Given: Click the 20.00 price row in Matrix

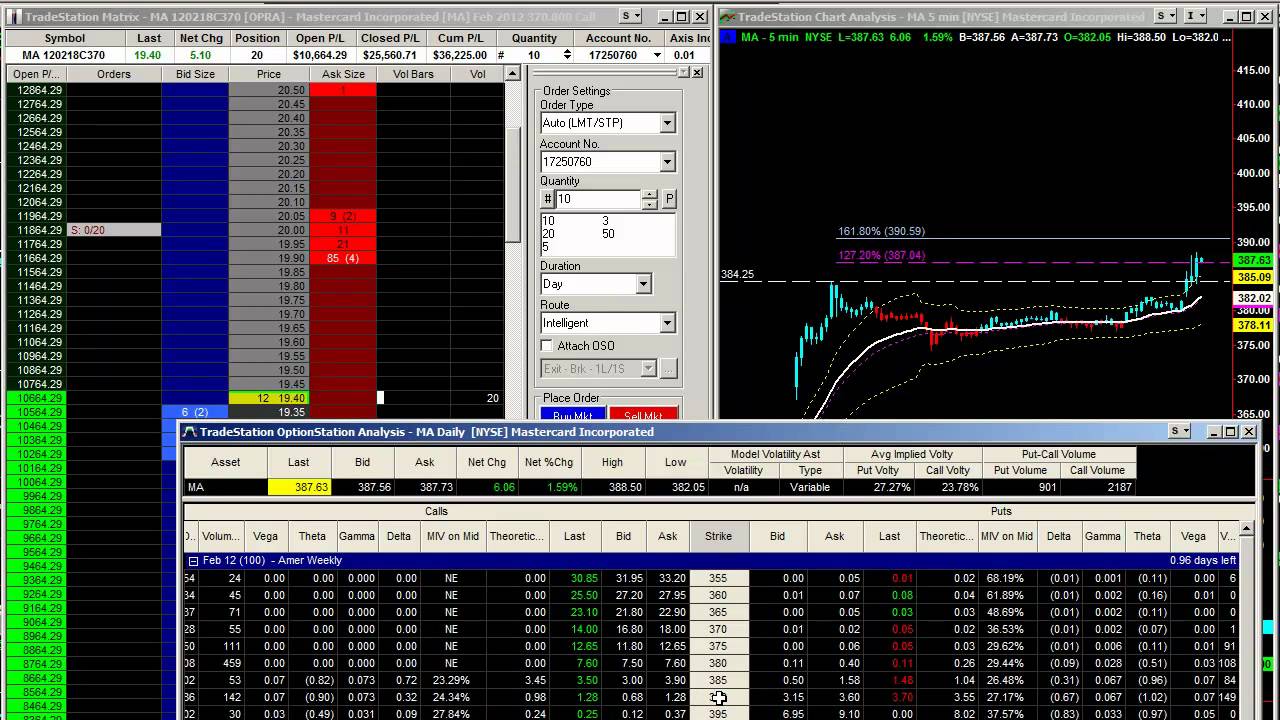Looking at the screenshot, I should [269, 230].
